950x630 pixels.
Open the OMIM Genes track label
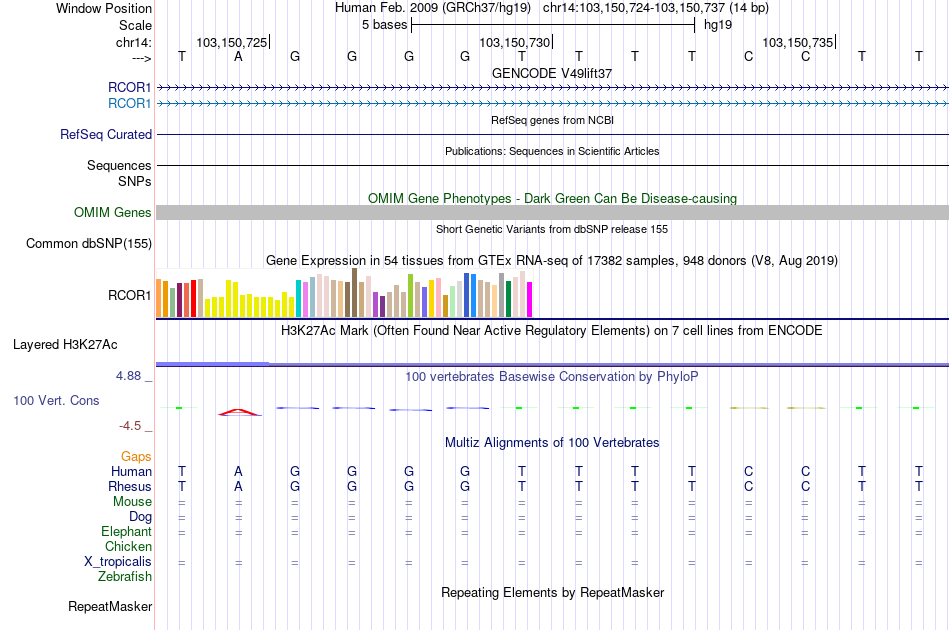(112, 213)
